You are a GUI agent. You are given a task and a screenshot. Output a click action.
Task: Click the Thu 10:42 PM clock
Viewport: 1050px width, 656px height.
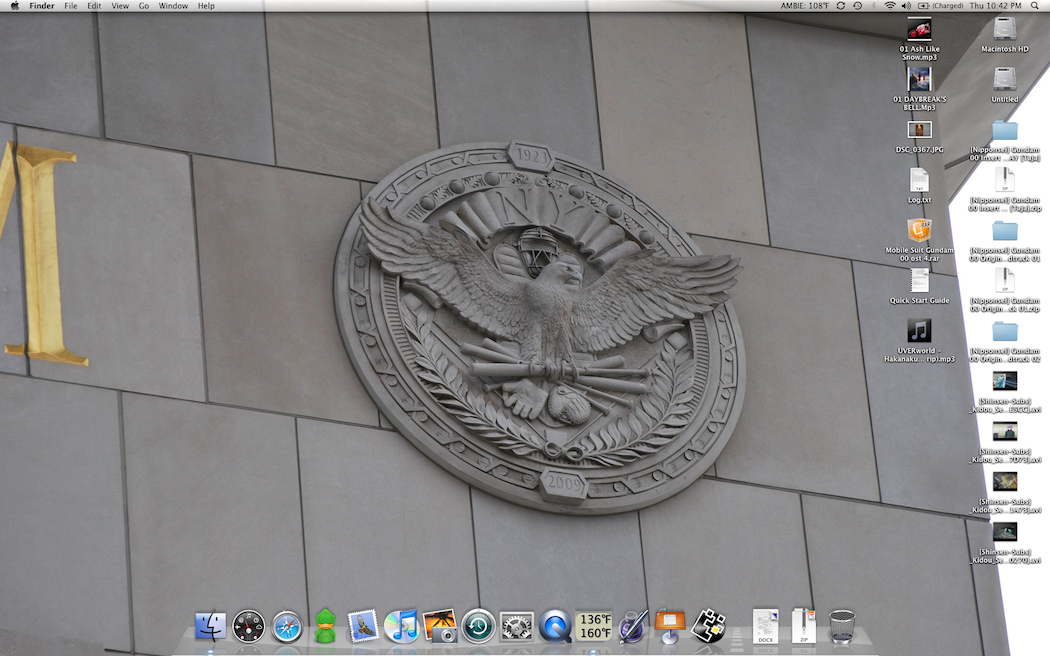click(996, 5)
